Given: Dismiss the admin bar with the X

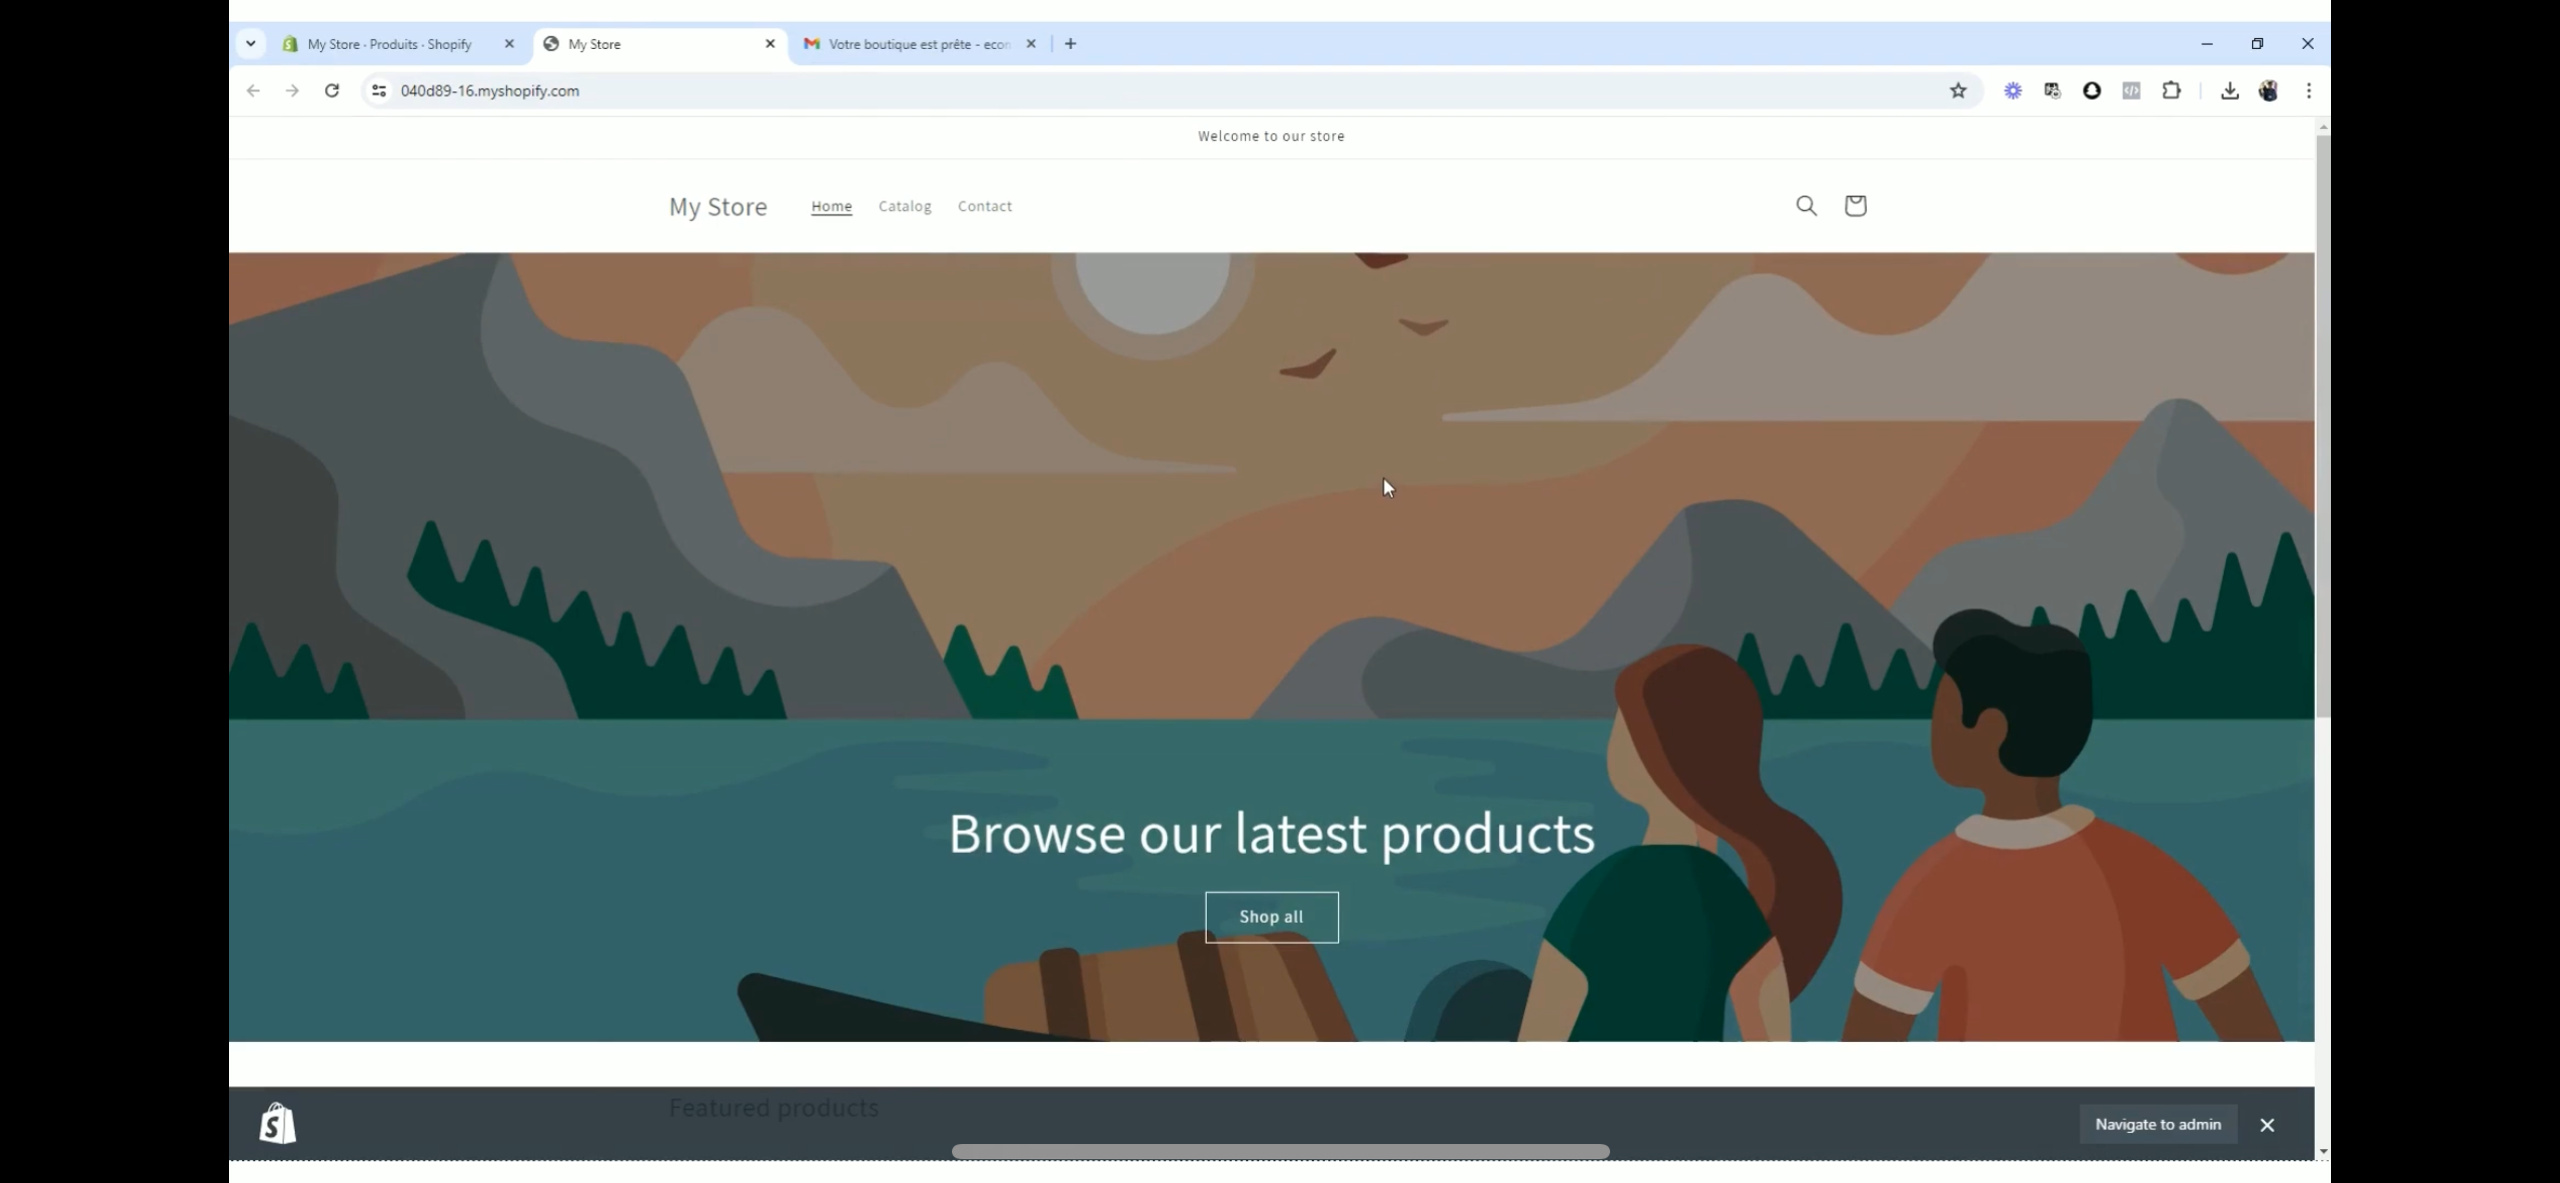Looking at the screenshot, I should coord(2267,1125).
